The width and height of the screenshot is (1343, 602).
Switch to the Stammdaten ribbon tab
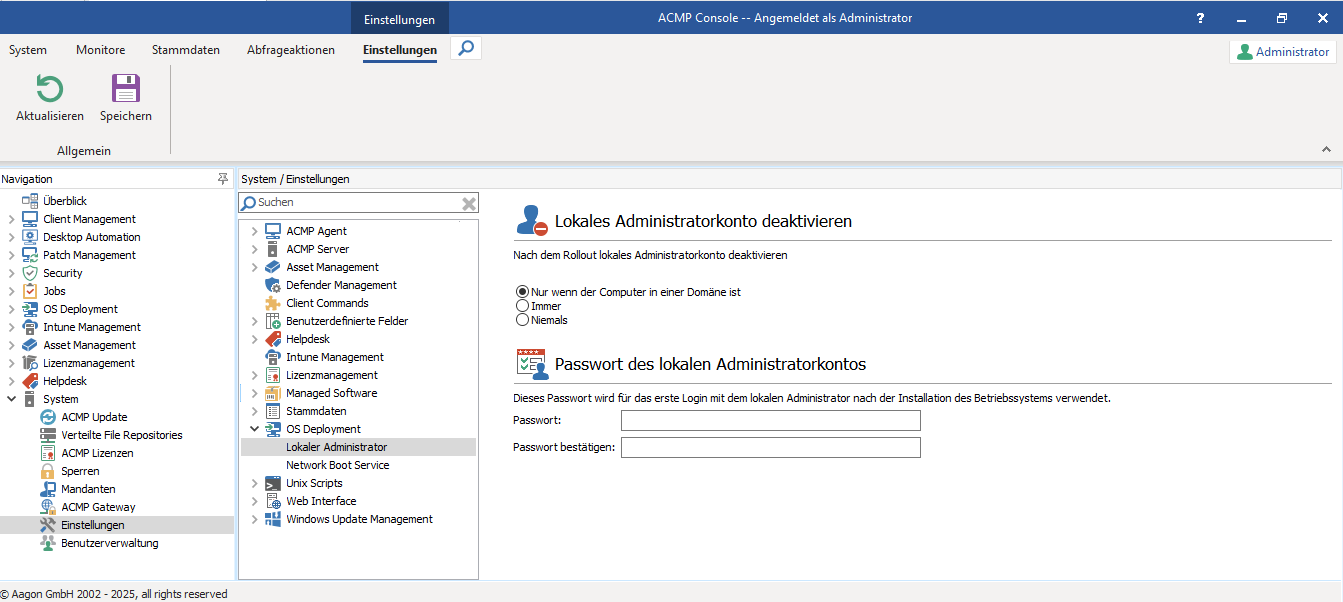185,49
